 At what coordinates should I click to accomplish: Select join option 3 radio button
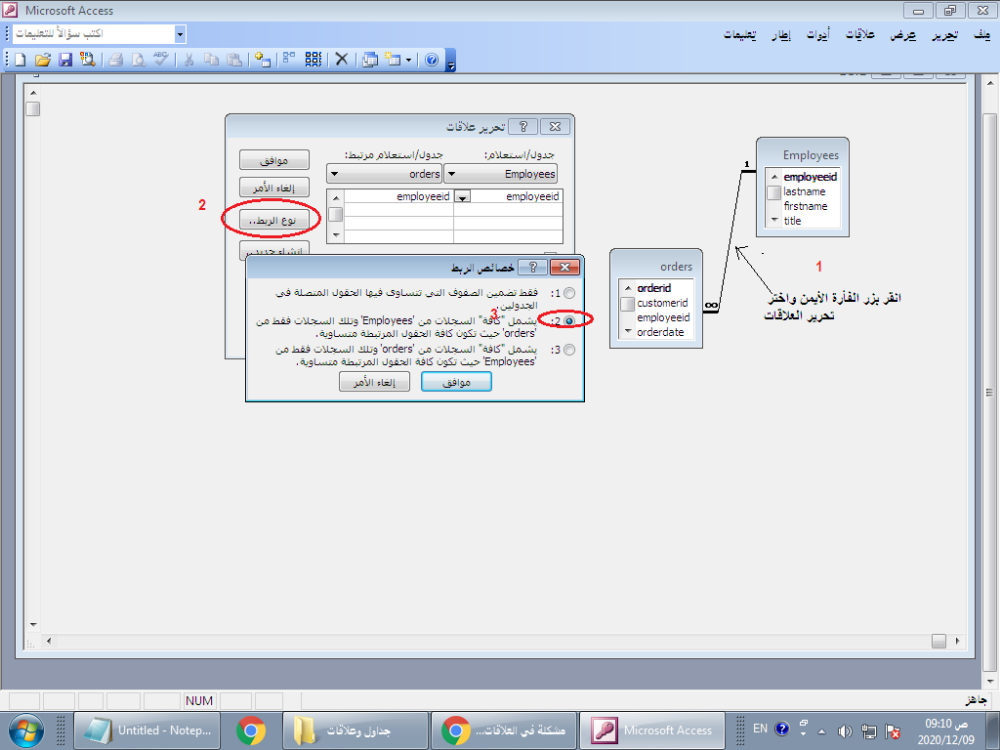tap(569, 349)
